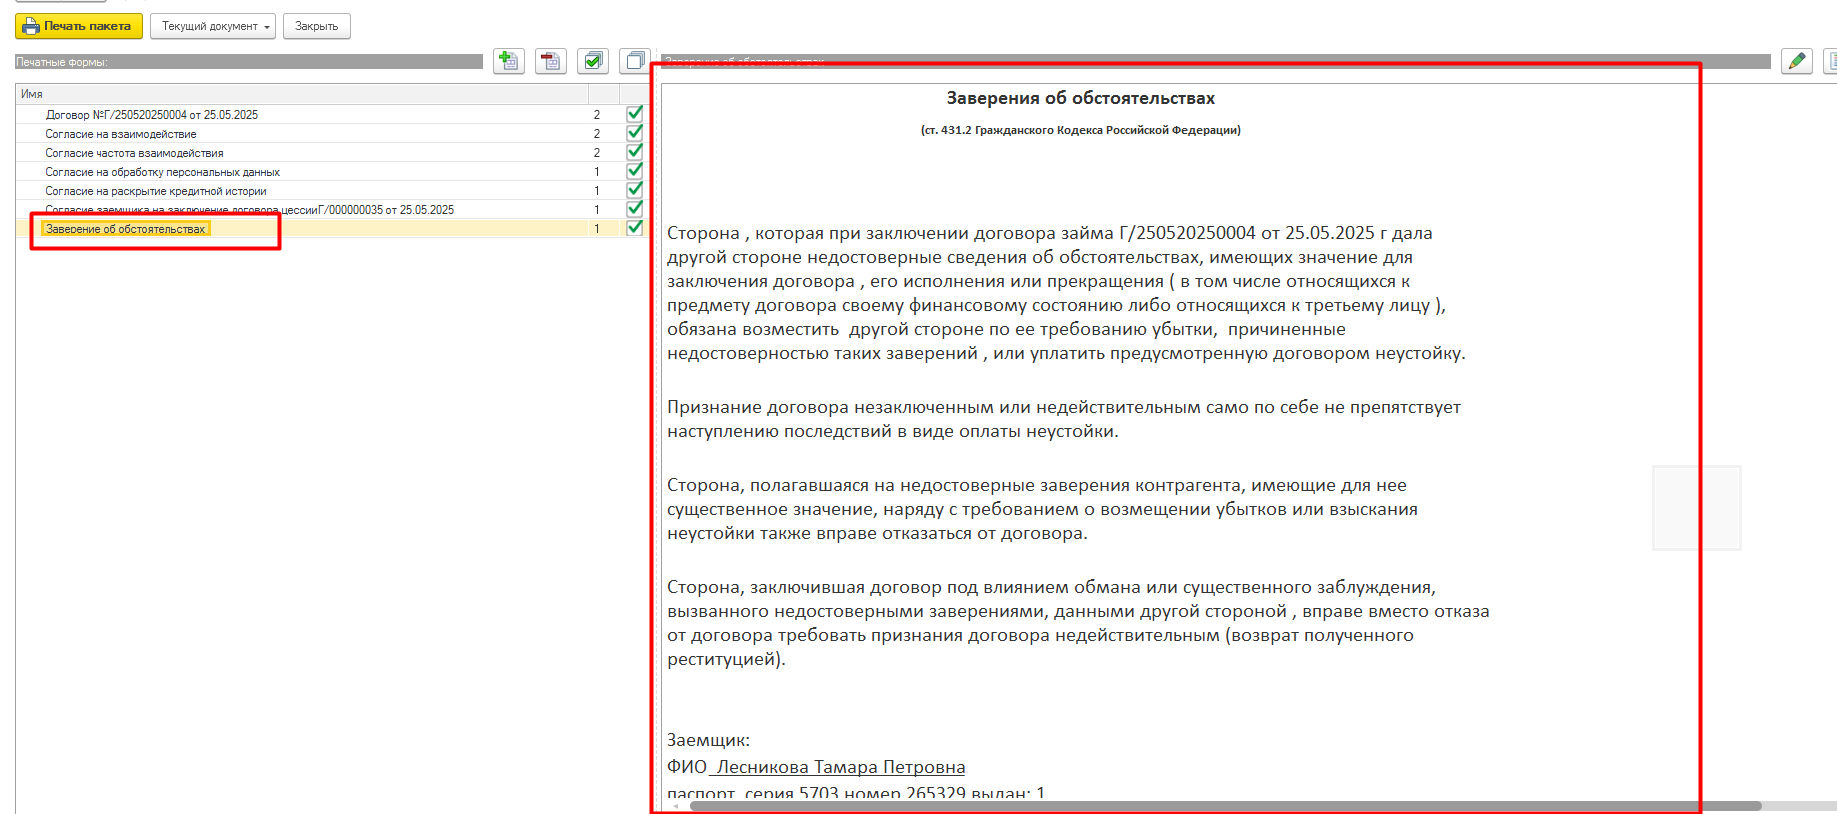This screenshot has width=1837, height=814.
Task: Click the preview horizontal scrollbar
Action: (x=1225, y=806)
